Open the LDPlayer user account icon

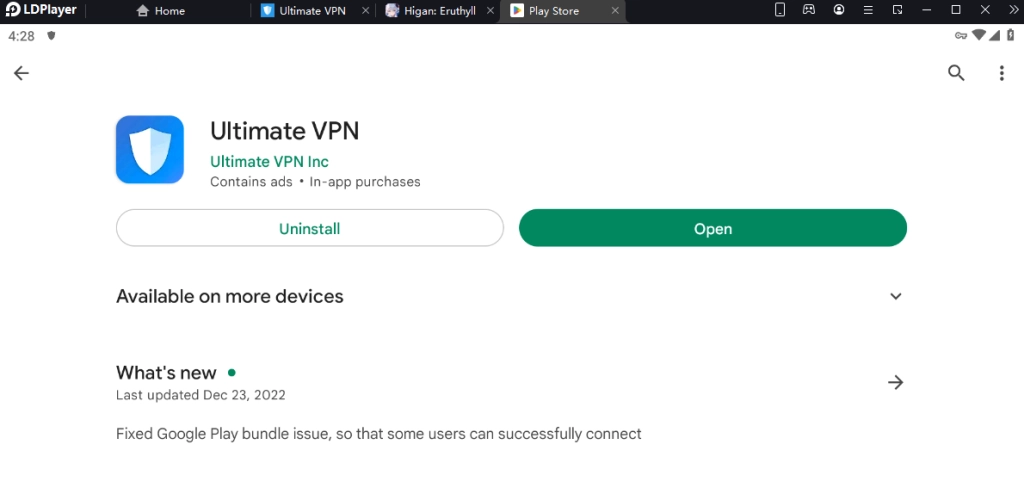click(x=838, y=10)
